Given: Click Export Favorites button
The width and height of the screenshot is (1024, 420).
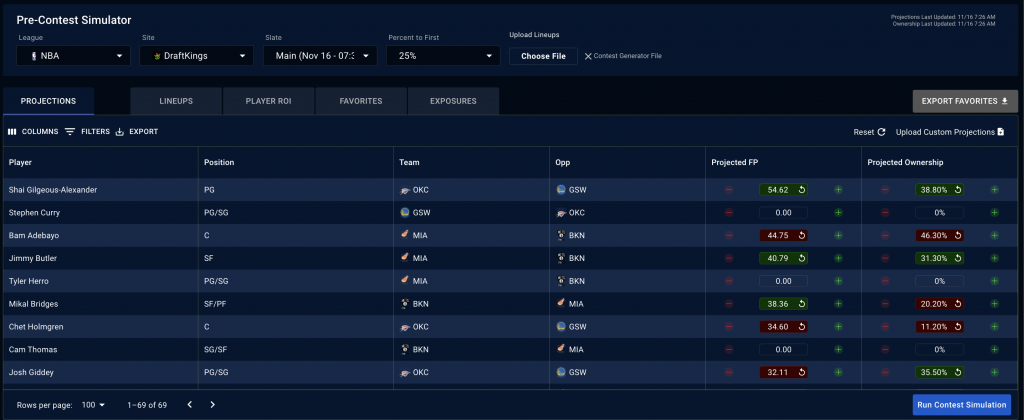Looking at the screenshot, I should coord(965,101).
